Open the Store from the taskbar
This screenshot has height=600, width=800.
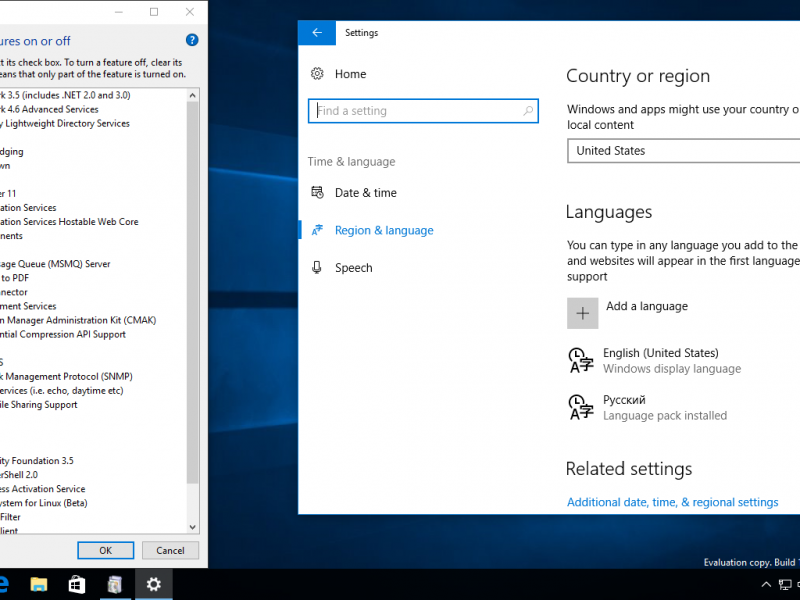pos(77,585)
